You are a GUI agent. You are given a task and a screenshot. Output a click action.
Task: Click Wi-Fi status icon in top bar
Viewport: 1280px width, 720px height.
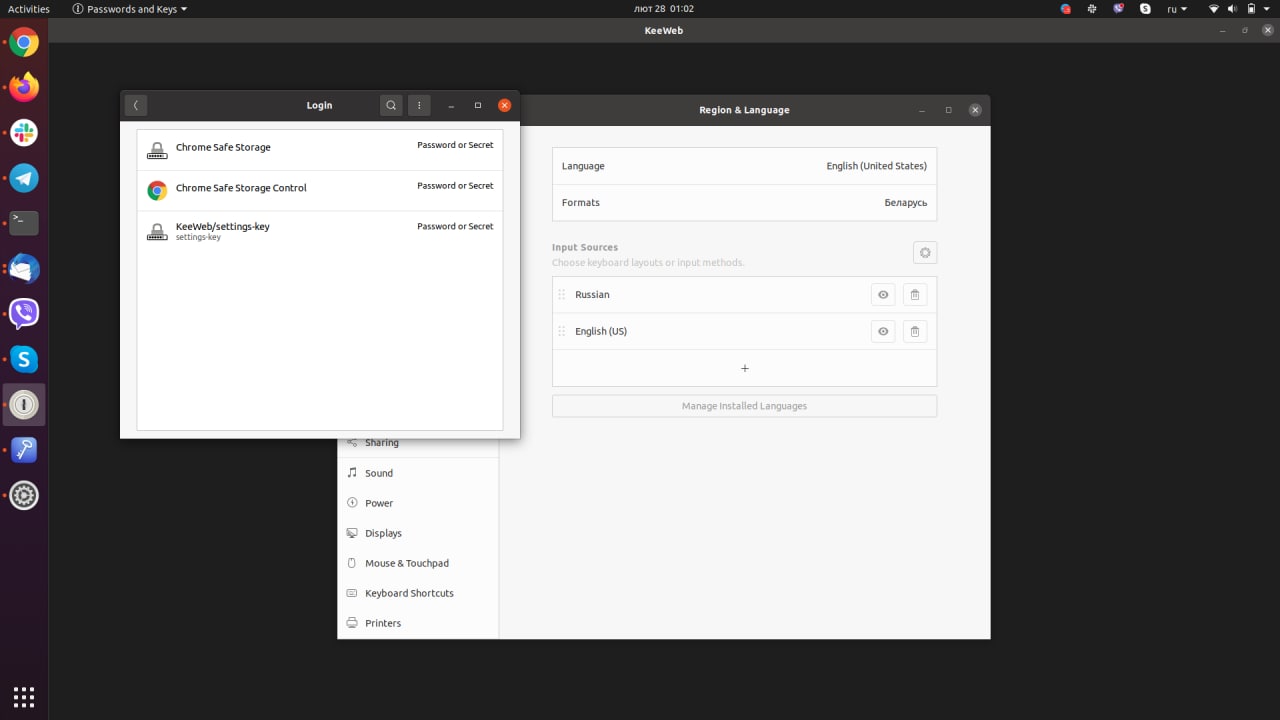pyautogui.click(x=1214, y=9)
